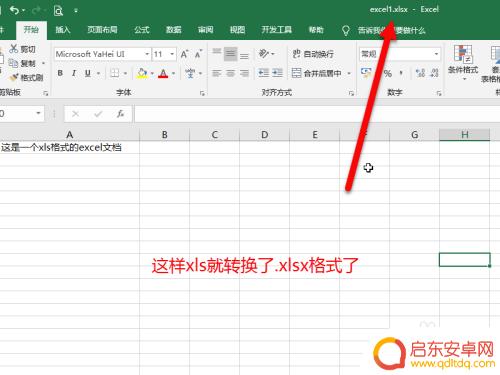Toggle Underline formatting
Viewport: 500px width, 375px height.
tap(88, 73)
